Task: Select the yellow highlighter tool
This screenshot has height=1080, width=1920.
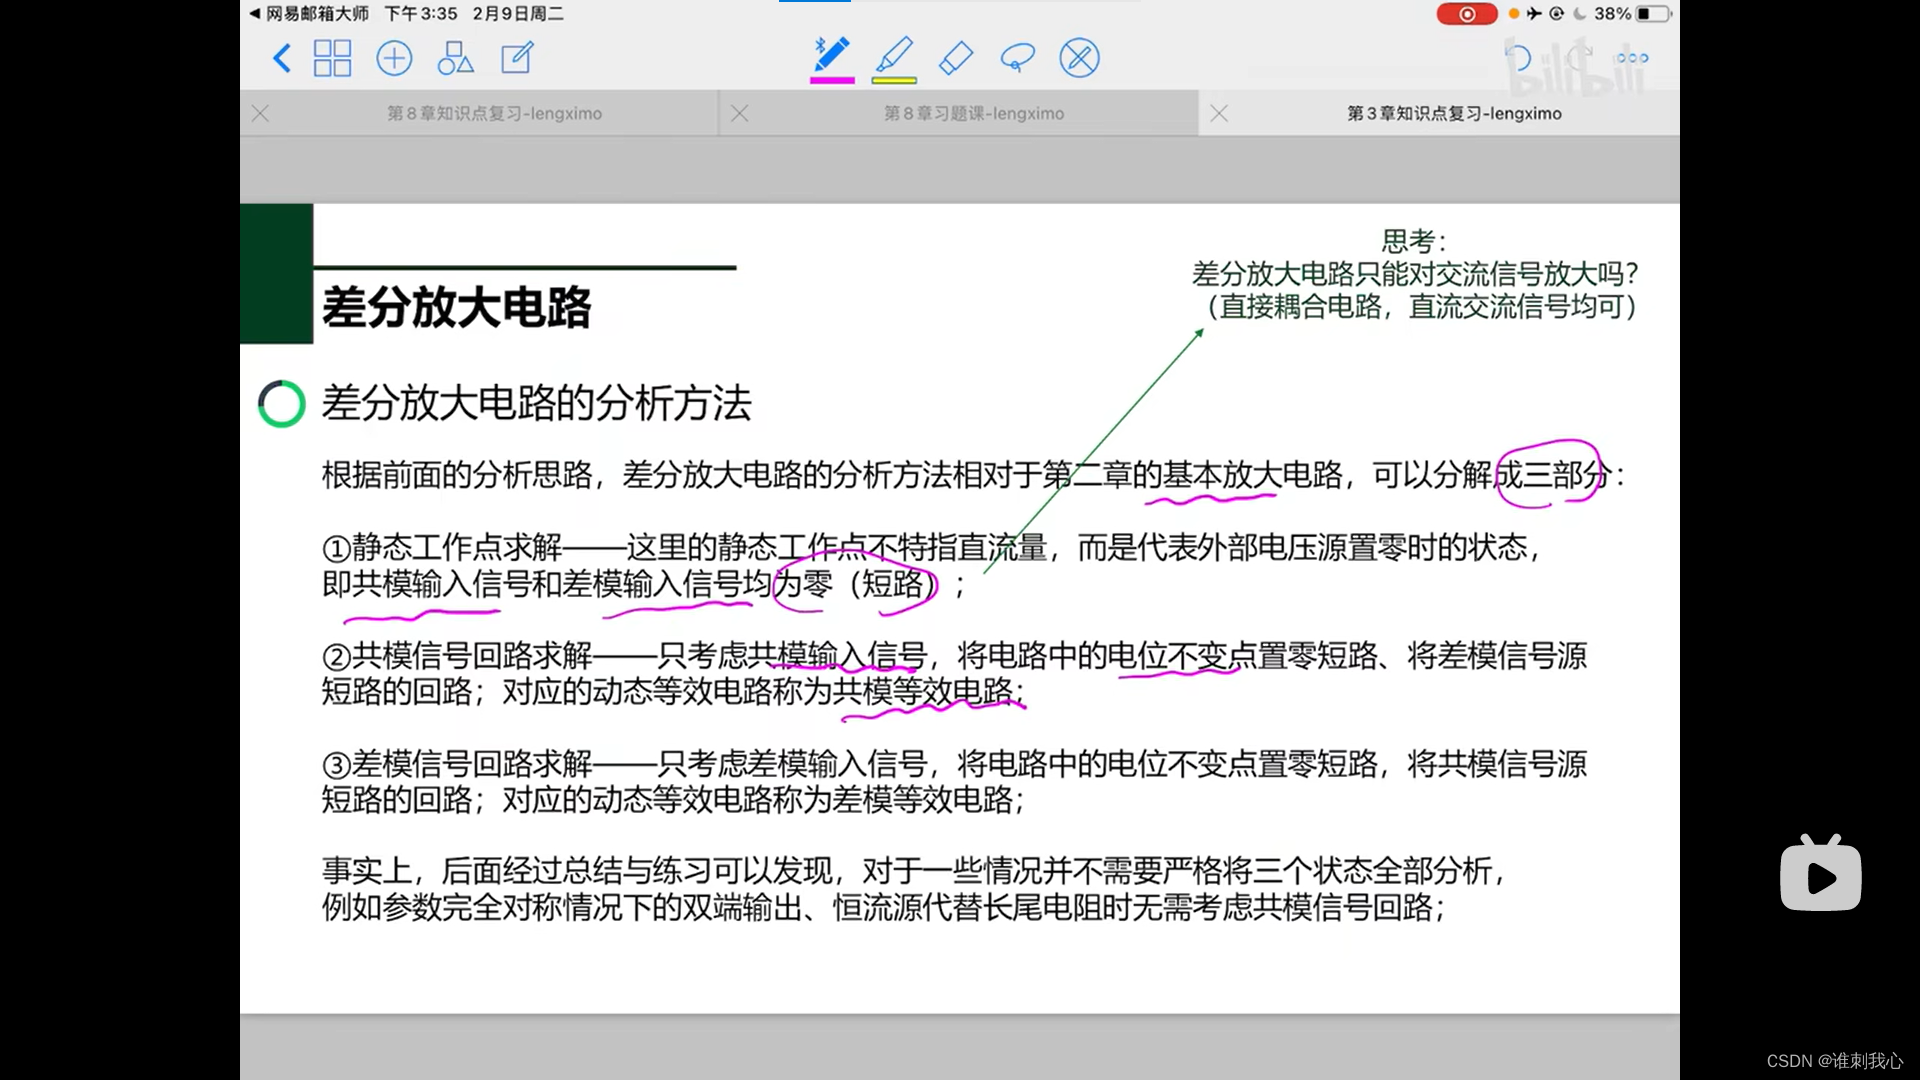Action: click(894, 57)
